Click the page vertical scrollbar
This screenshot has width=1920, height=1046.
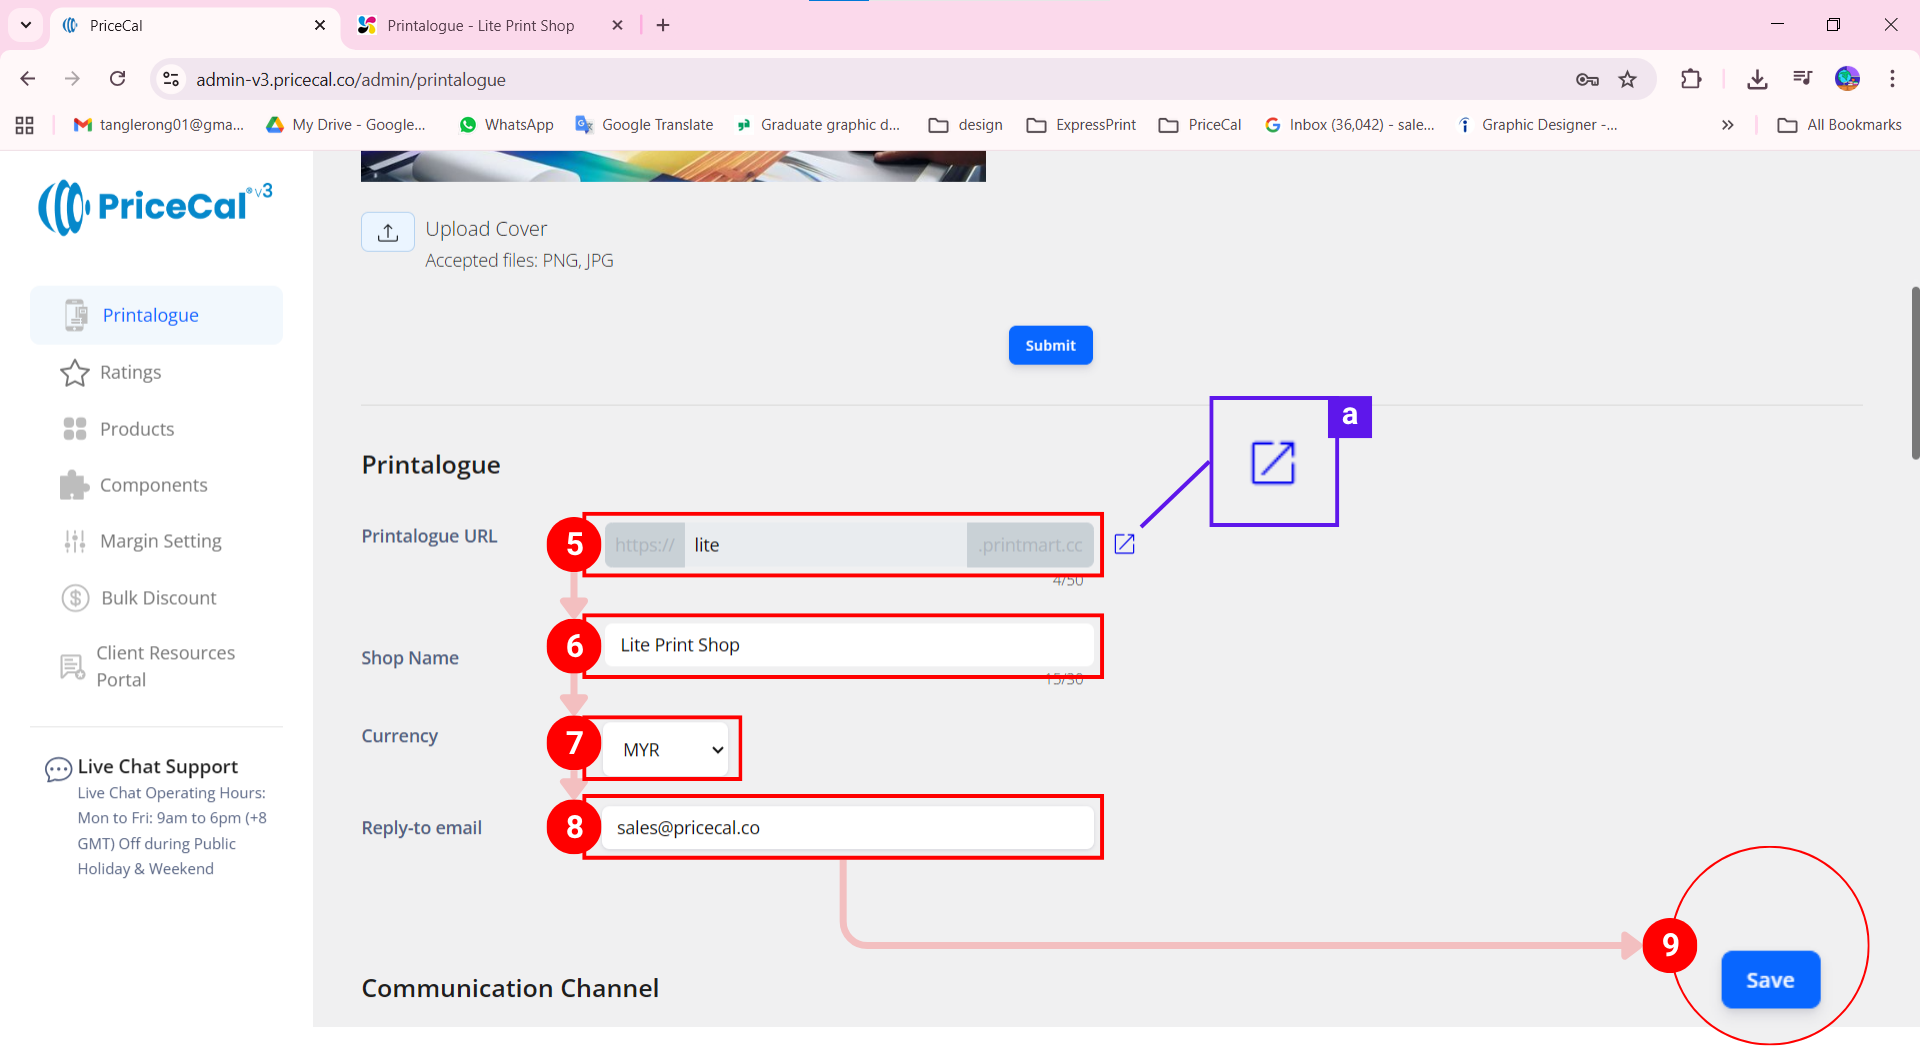coord(1914,373)
